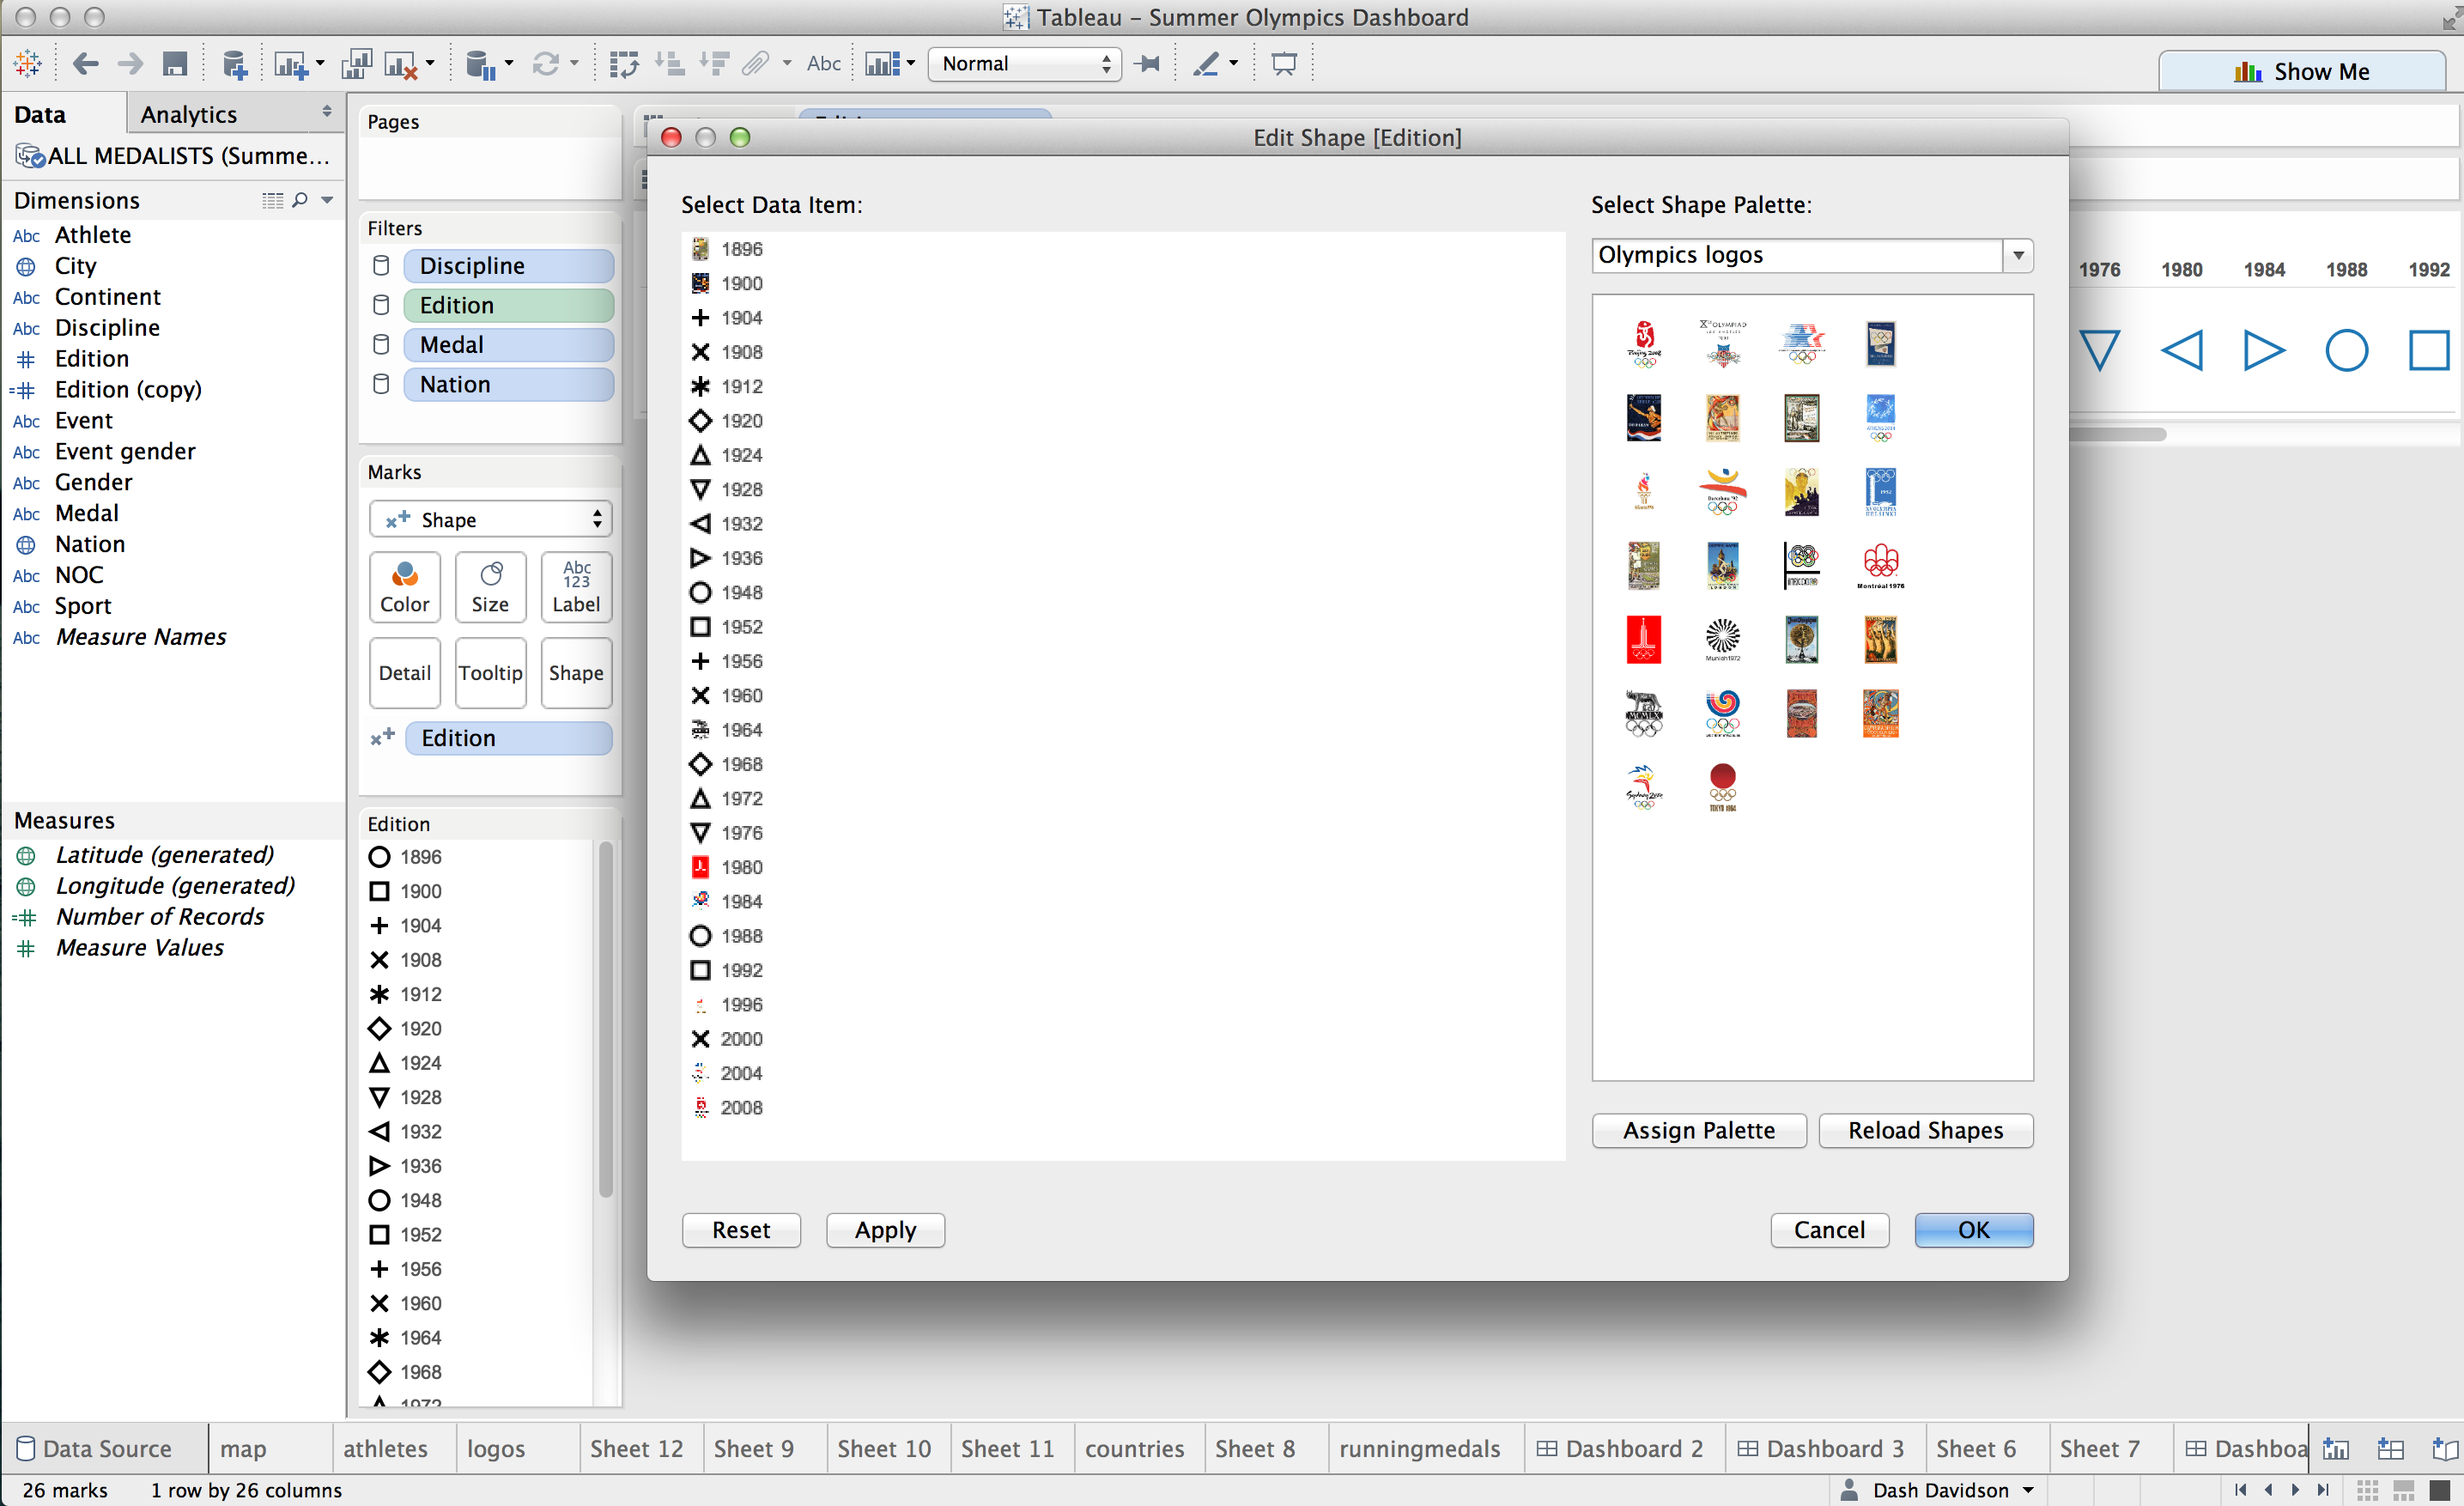Click the filmstrip view icon in status bar
The height and width of the screenshot is (1506, 2464).
(2403, 1490)
